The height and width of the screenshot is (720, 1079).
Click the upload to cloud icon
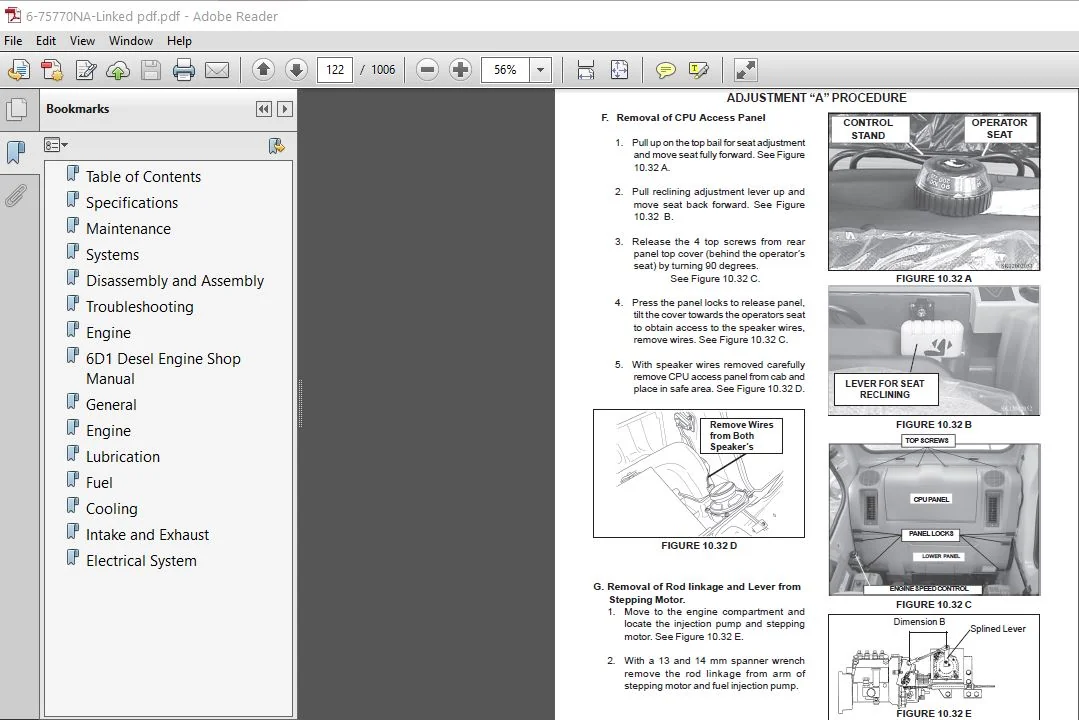(x=118, y=70)
